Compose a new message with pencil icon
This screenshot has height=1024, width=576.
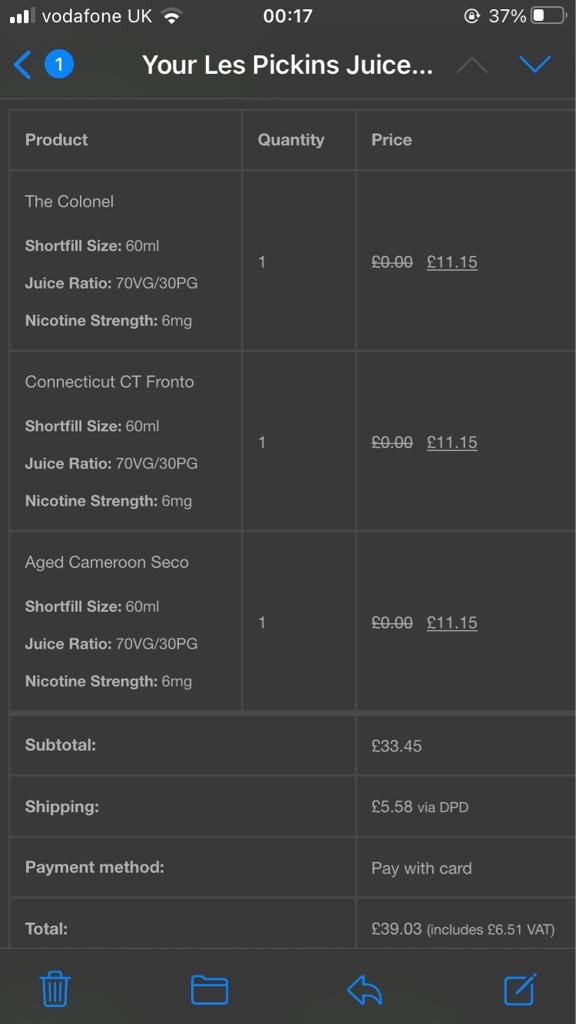520,989
